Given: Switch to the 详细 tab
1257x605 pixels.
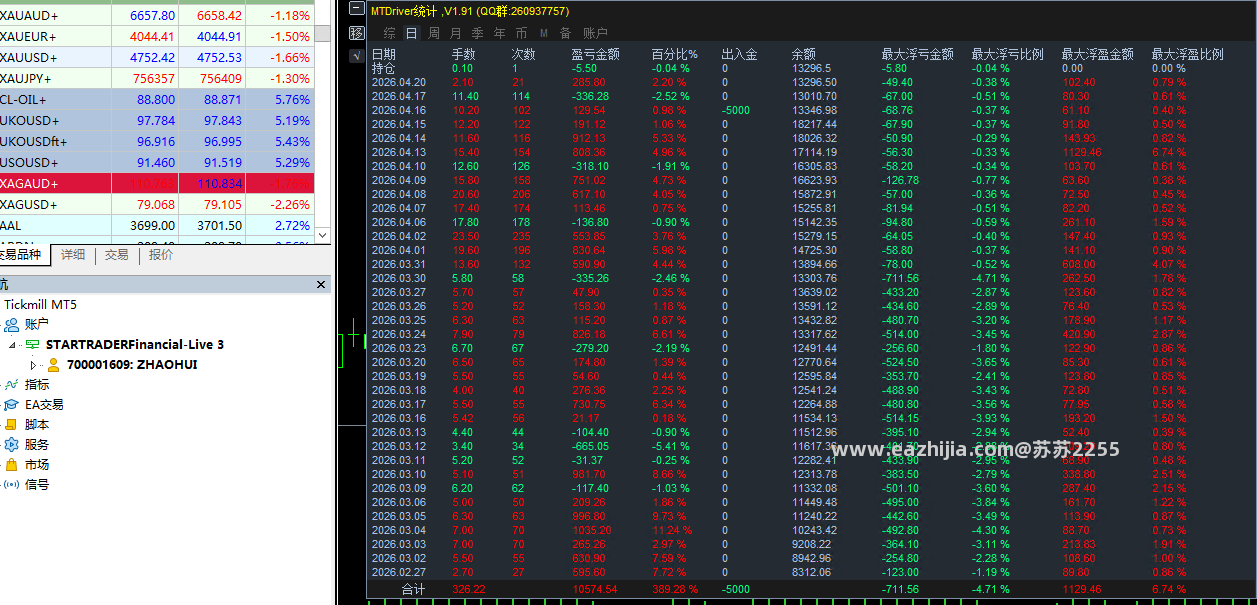Looking at the screenshot, I should [73, 255].
